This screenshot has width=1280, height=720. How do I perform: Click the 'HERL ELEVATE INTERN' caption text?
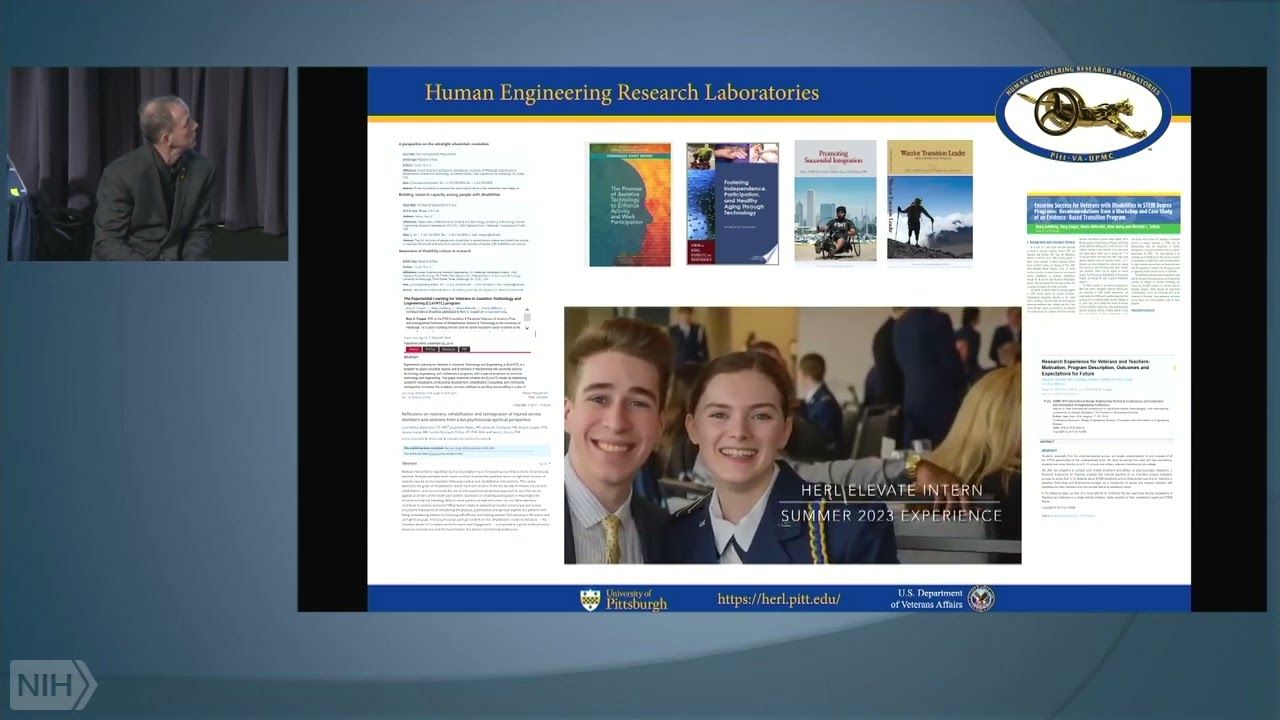click(892, 491)
